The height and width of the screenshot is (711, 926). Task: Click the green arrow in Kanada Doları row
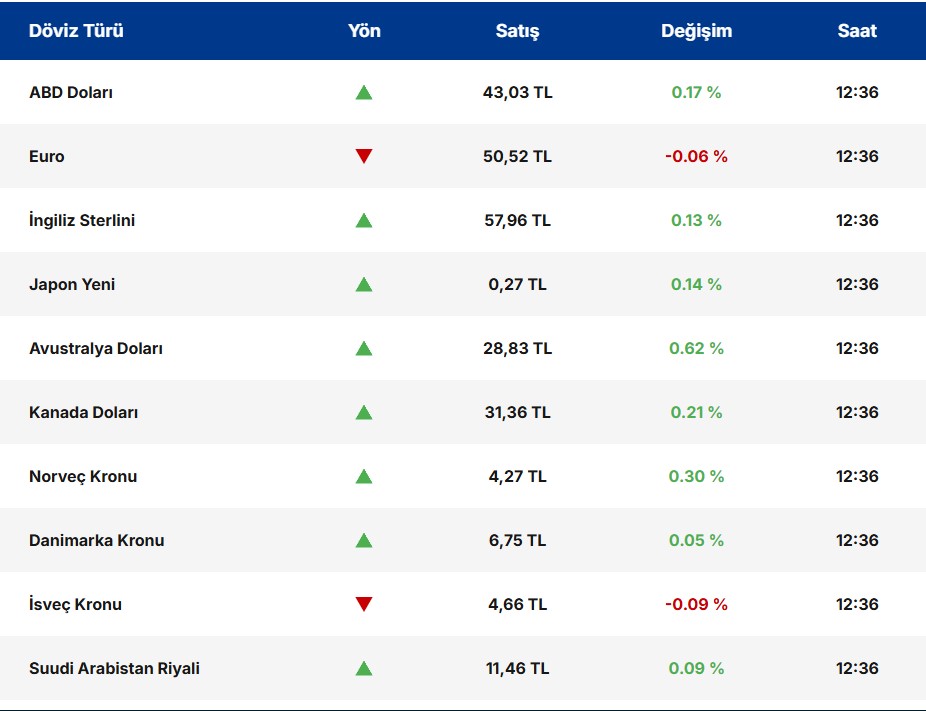pos(364,413)
